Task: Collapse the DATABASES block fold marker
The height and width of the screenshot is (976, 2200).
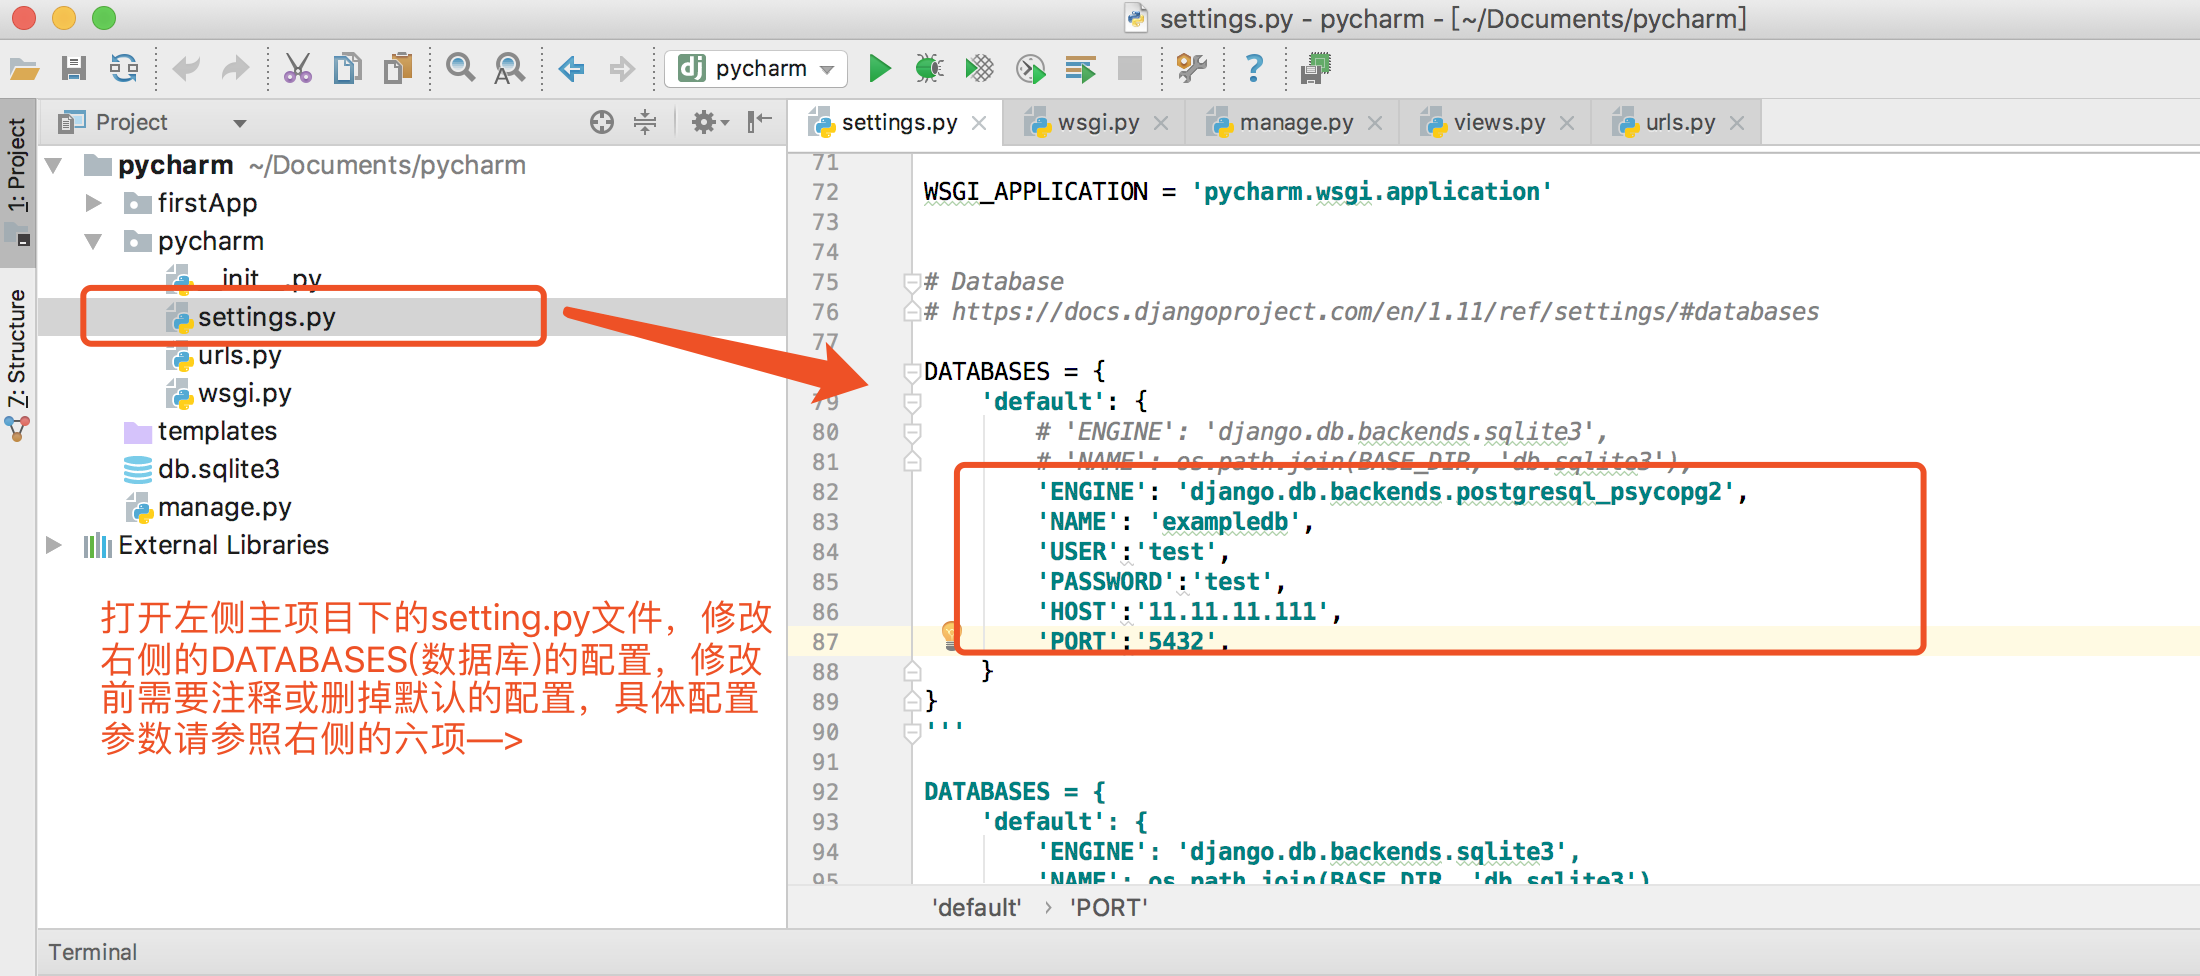Action: [912, 372]
